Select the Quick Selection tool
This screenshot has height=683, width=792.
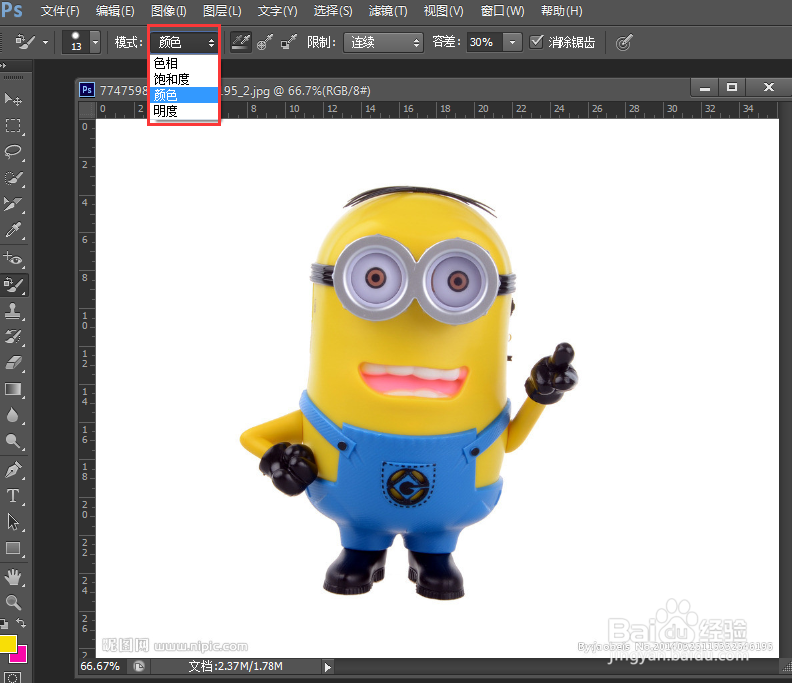coord(13,178)
